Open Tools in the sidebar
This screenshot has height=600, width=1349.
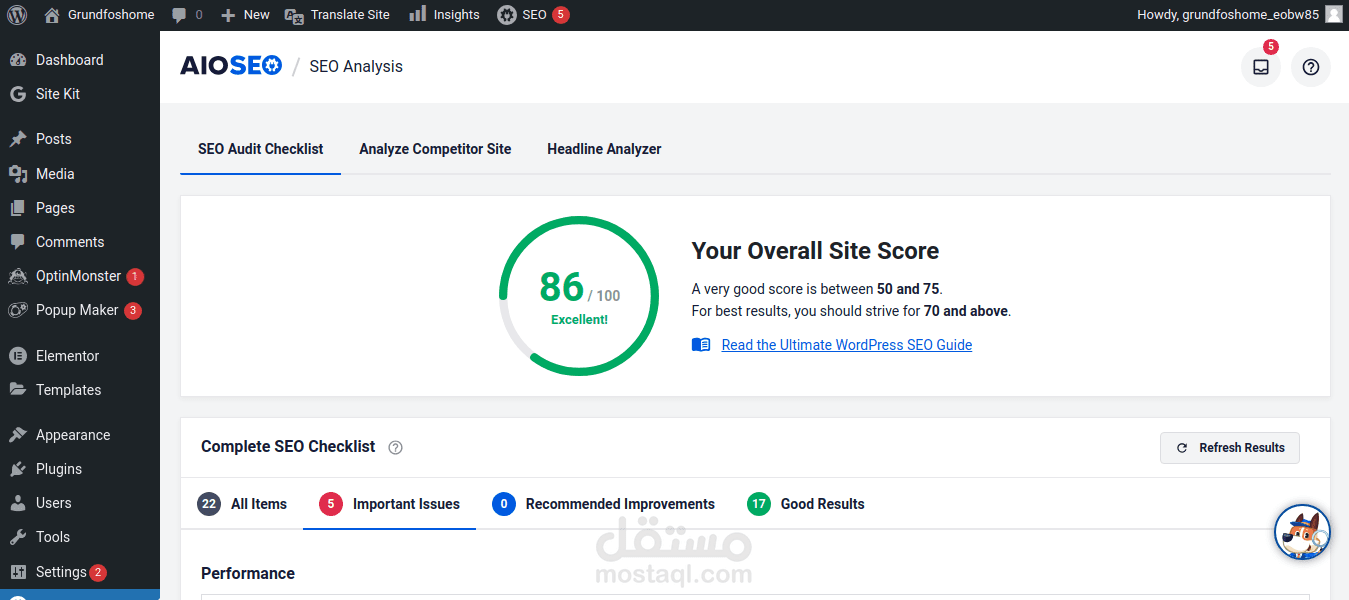(x=80, y=537)
